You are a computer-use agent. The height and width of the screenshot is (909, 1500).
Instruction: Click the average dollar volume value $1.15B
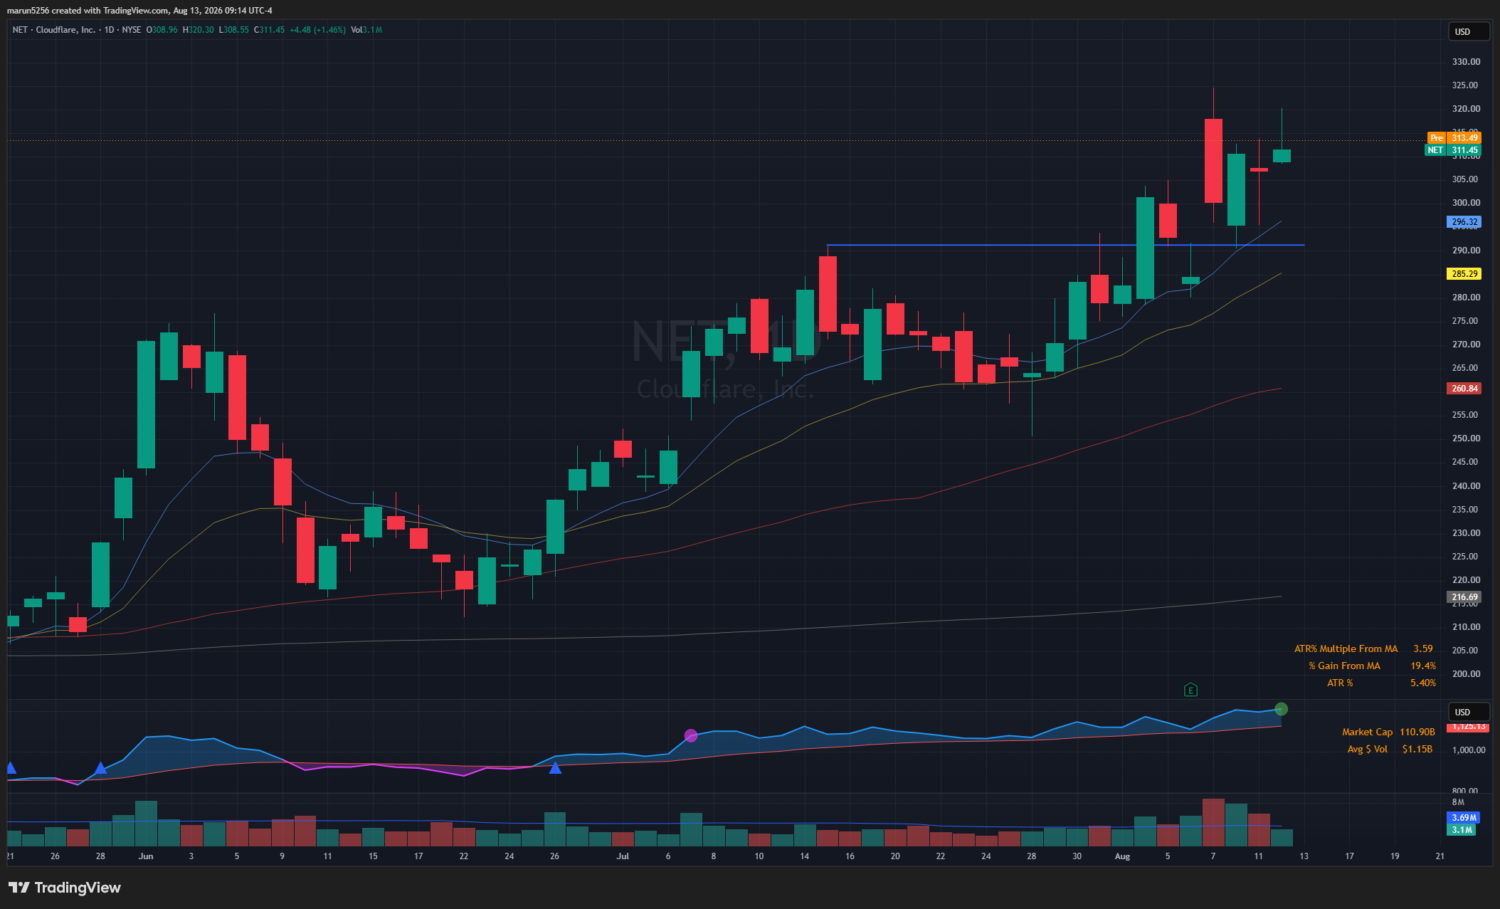click(x=1417, y=749)
